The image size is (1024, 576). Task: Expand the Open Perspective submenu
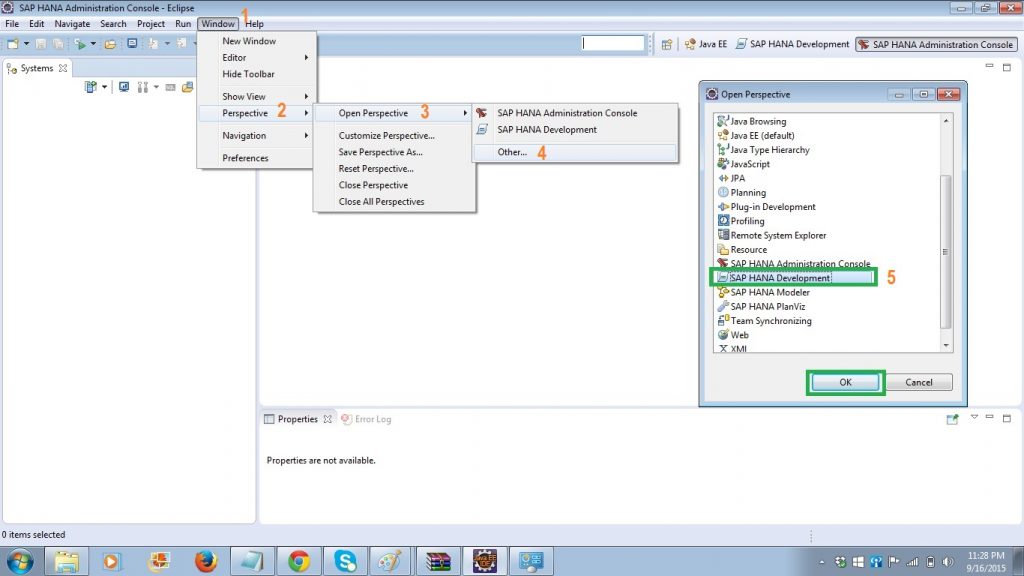click(394, 113)
